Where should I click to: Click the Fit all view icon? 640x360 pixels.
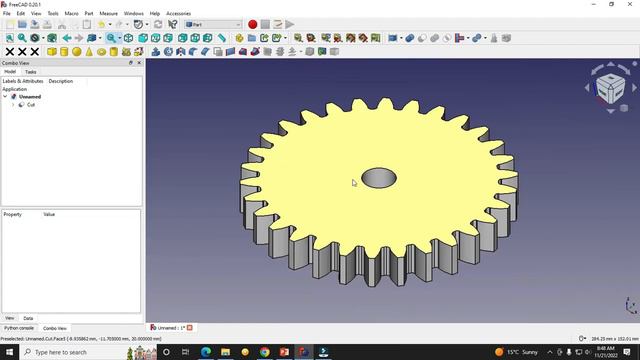9,38
